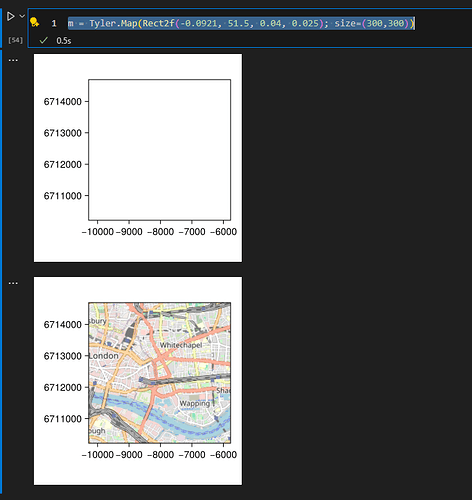Click the green checkmark execution status
Image resolution: width=472 pixels, height=500 pixels.
[x=43, y=41]
